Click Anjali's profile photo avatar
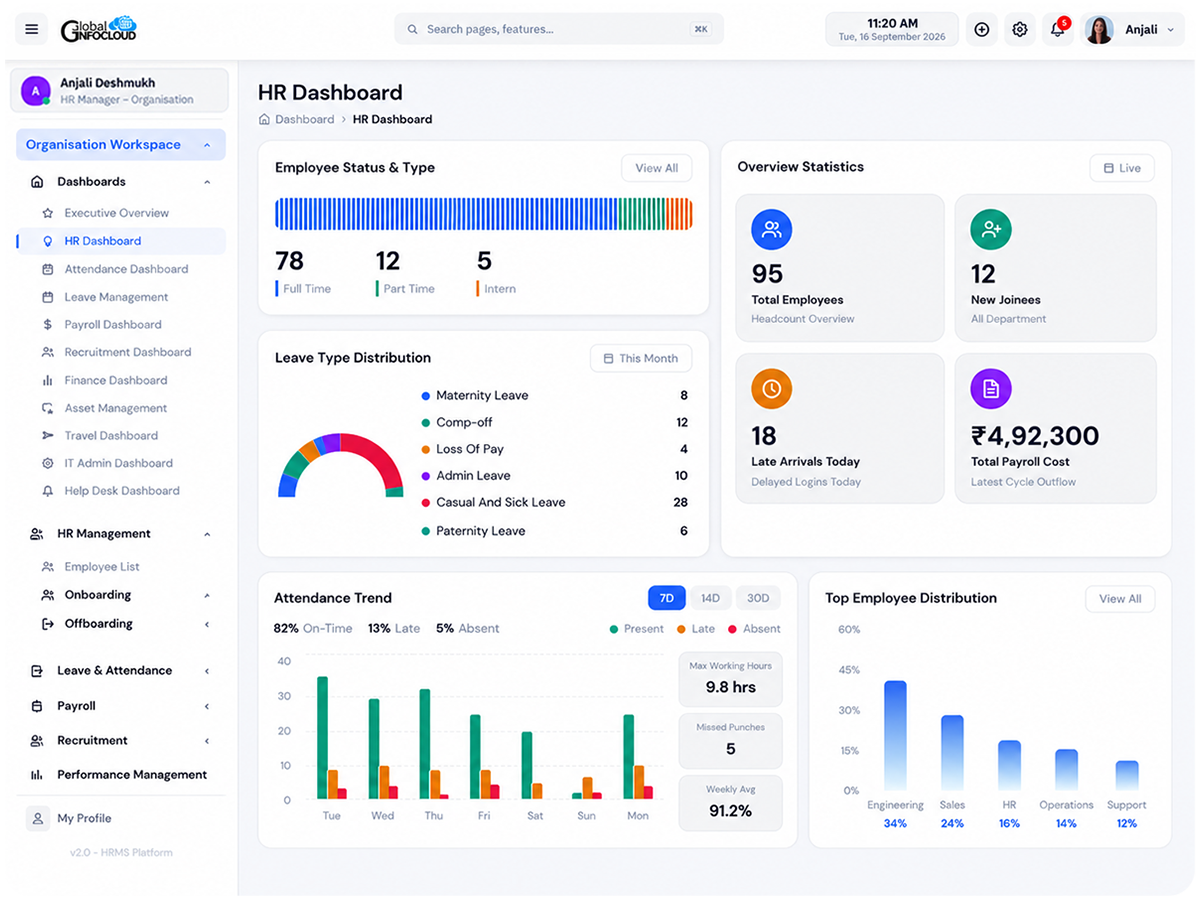 tap(1099, 30)
